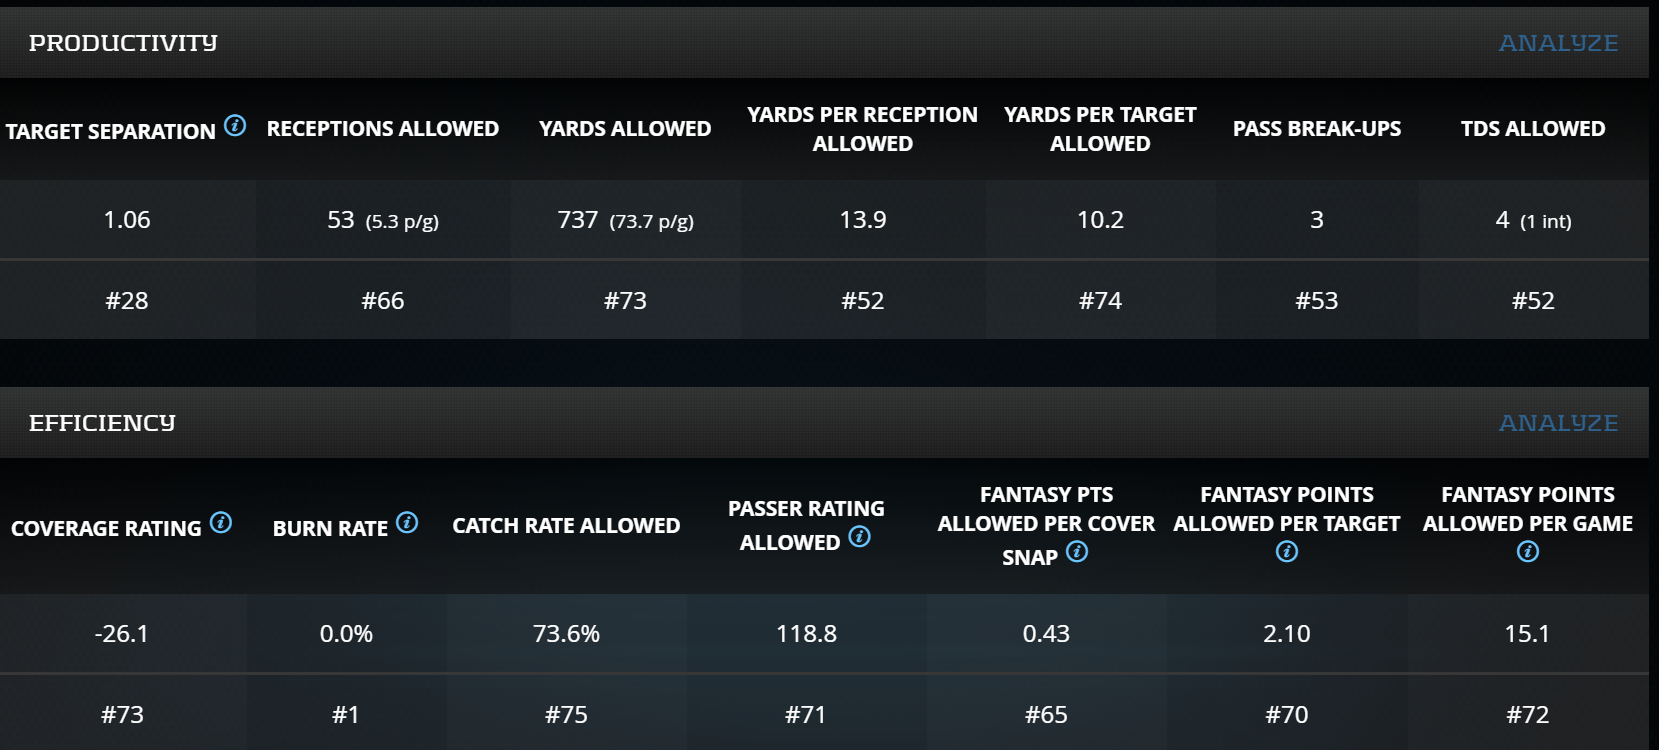Click the Yards Allowed column header
1659x750 pixels.
click(x=625, y=129)
